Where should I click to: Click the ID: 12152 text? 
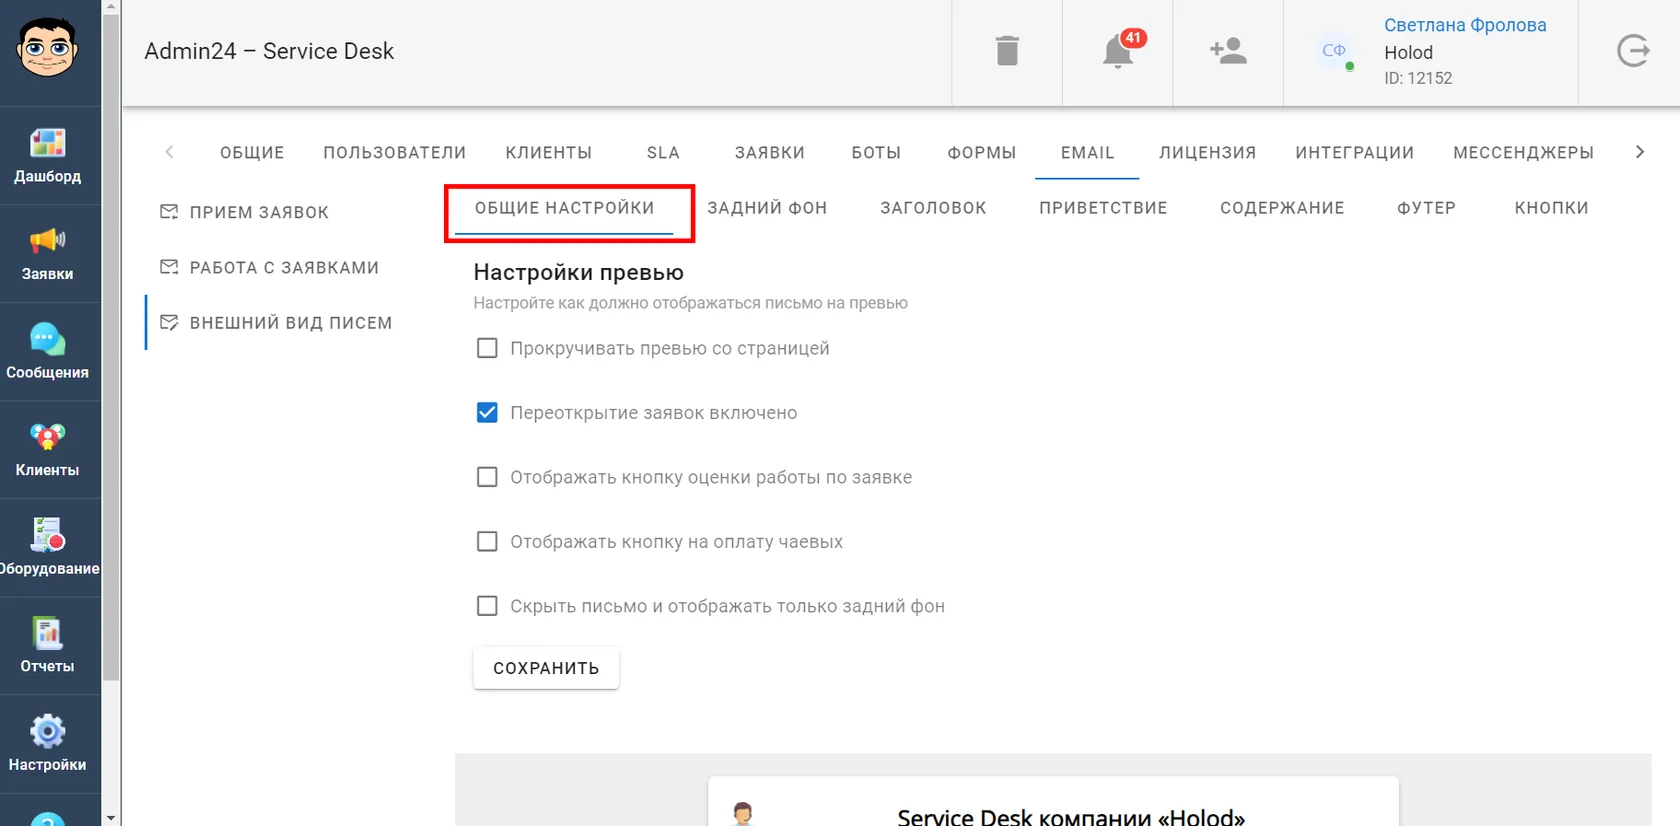(x=1418, y=78)
